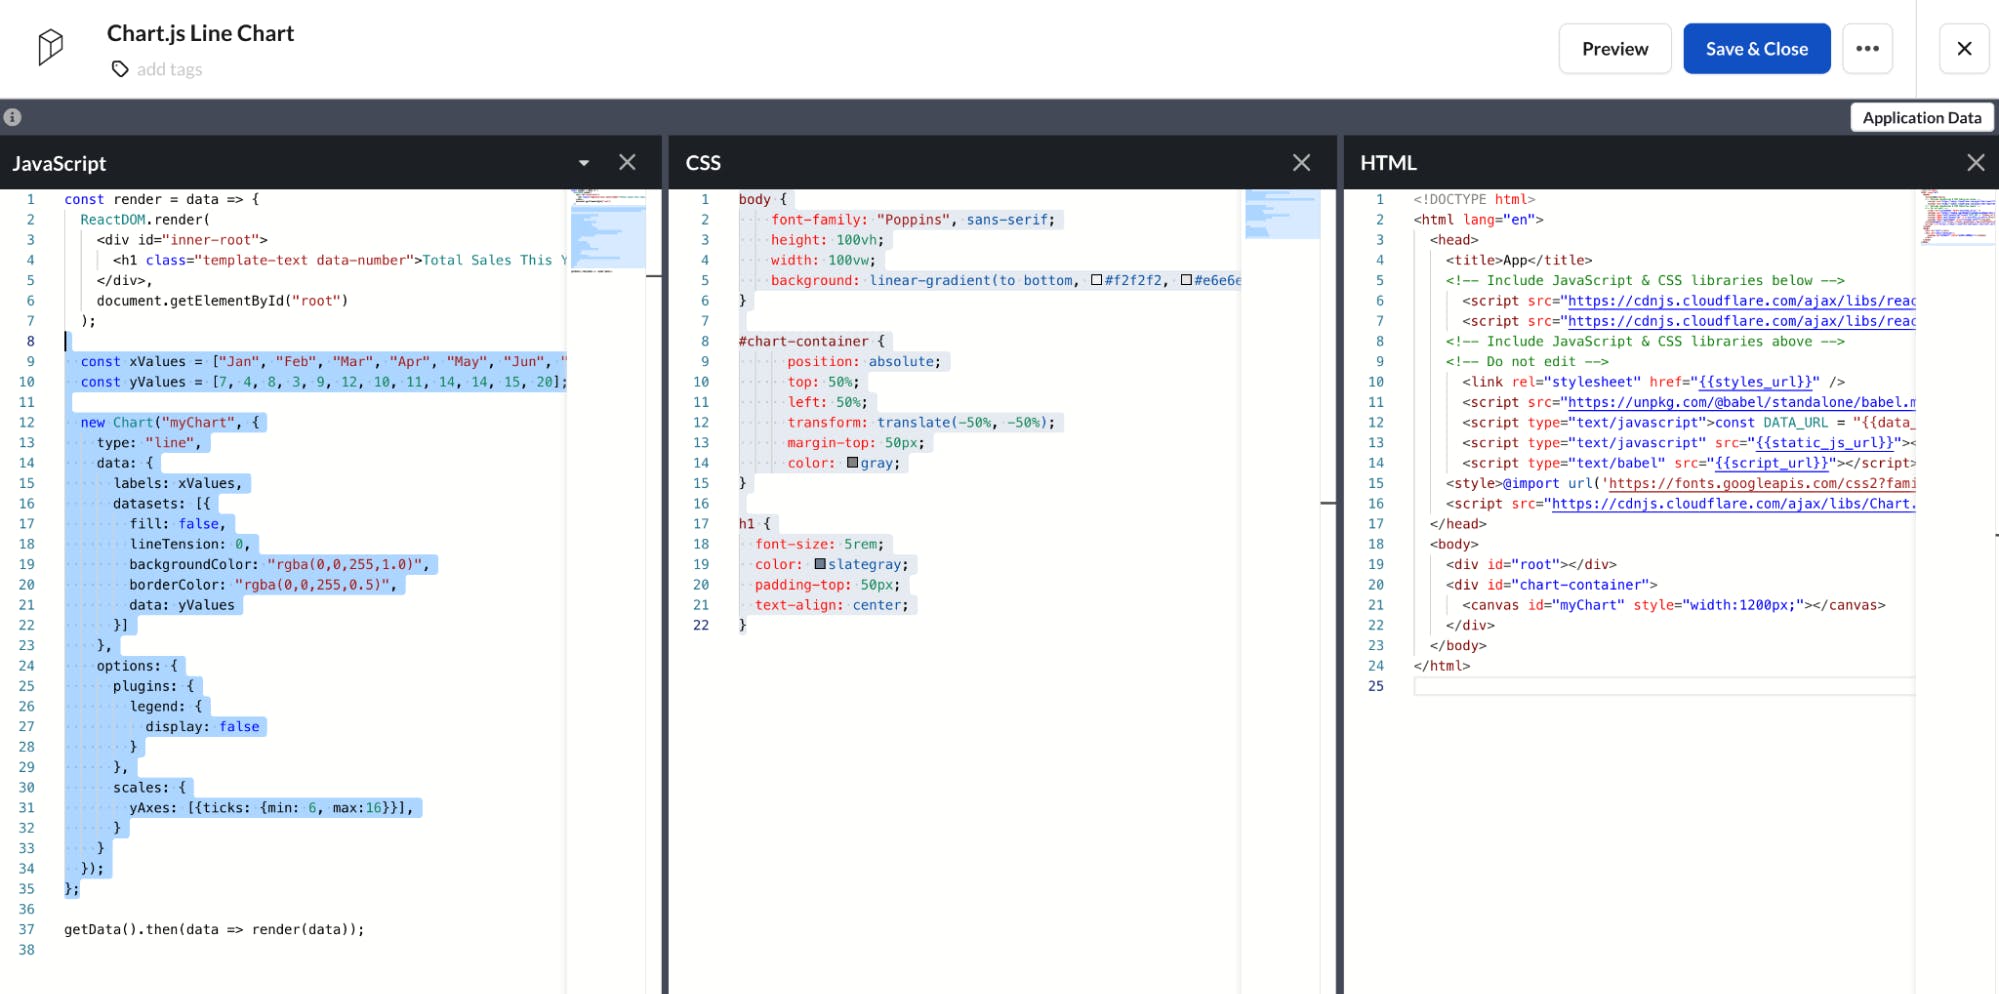Click line number 8 in JavaScript gutter
Image resolution: width=1999 pixels, height=994 pixels.
30,341
